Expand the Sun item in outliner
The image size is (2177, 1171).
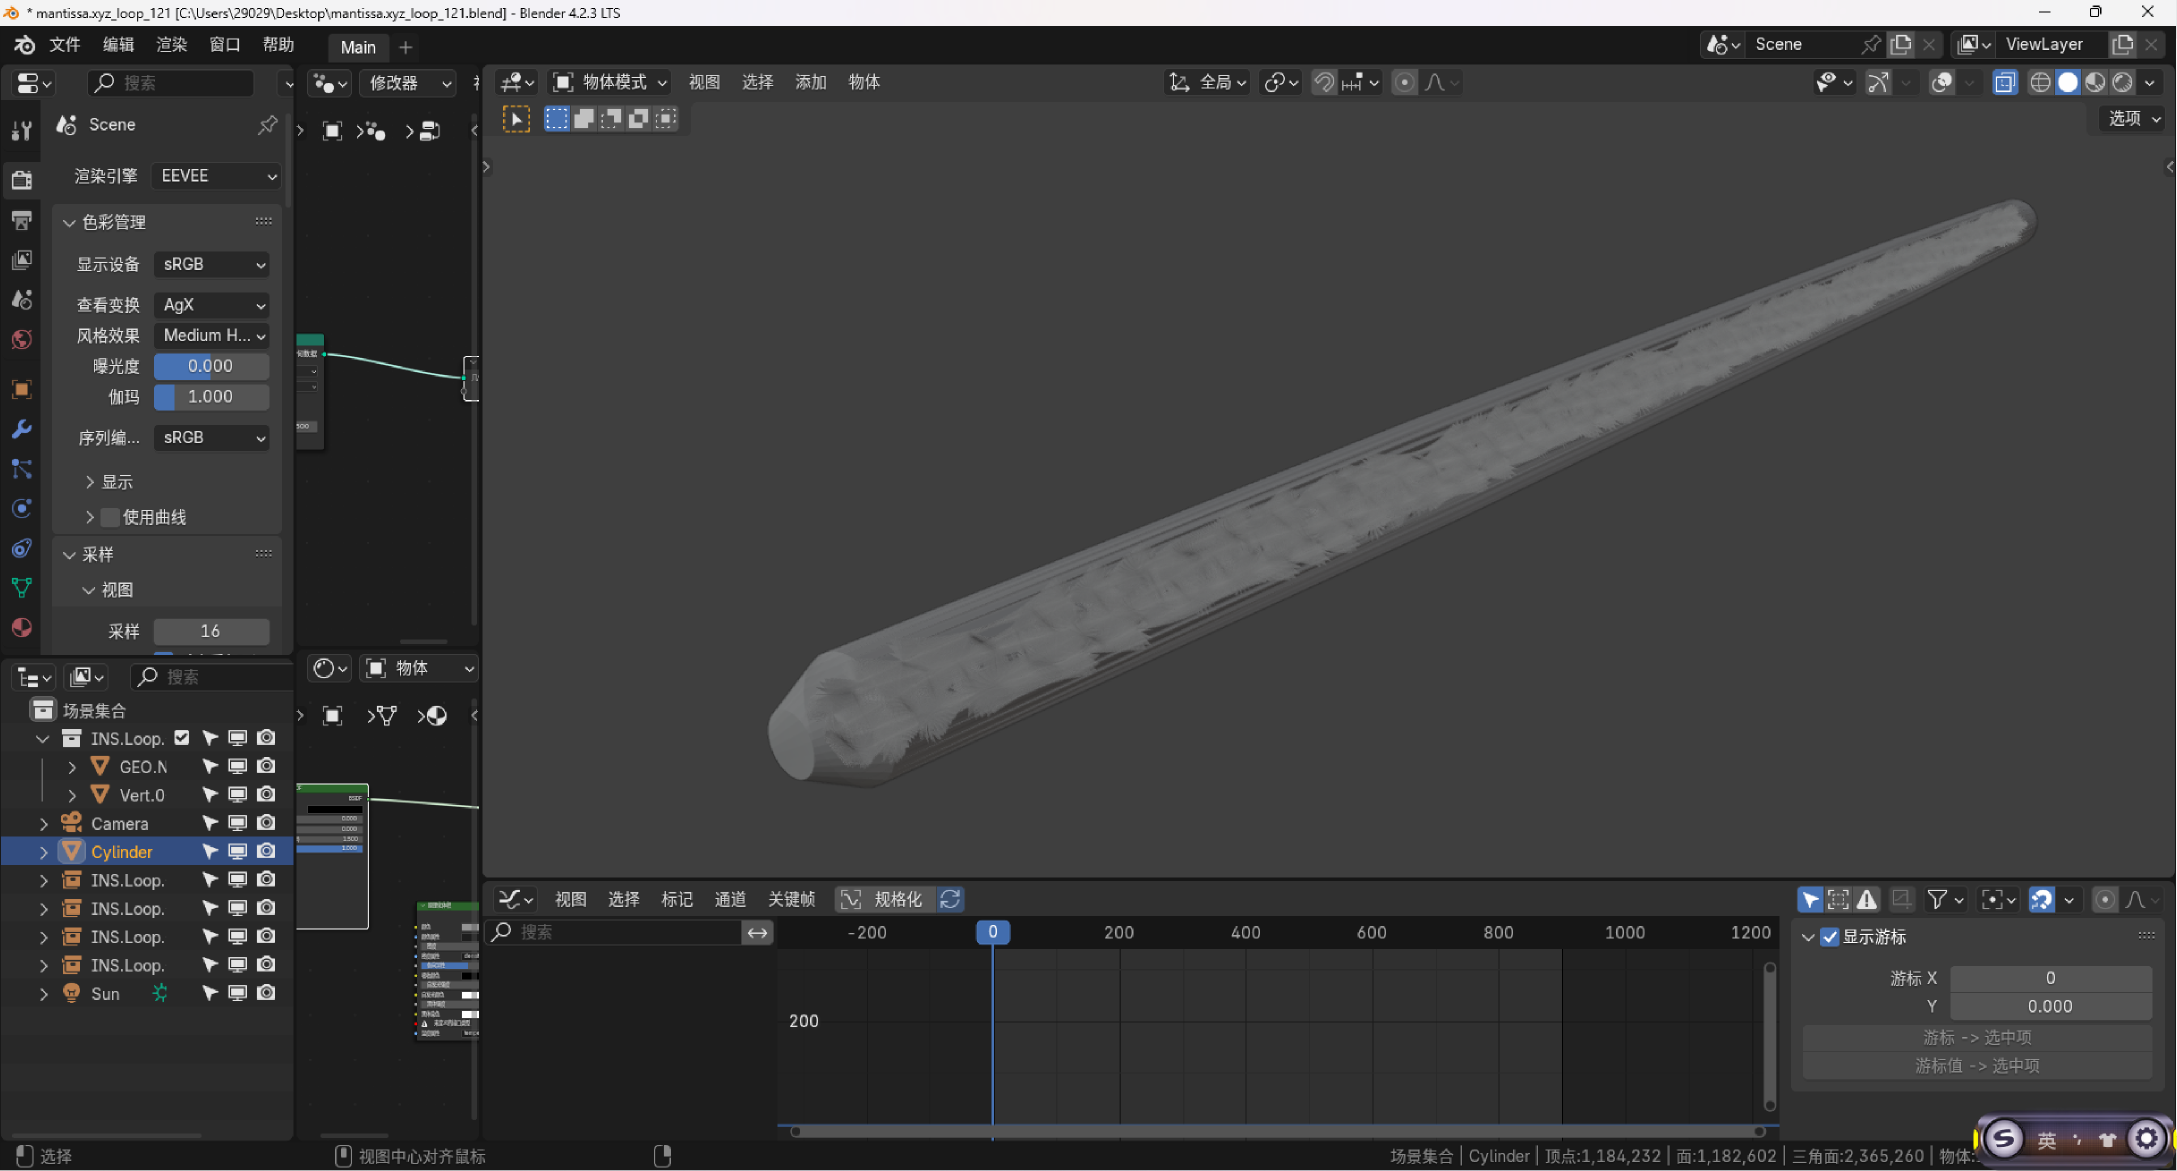[x=43, y=994]
